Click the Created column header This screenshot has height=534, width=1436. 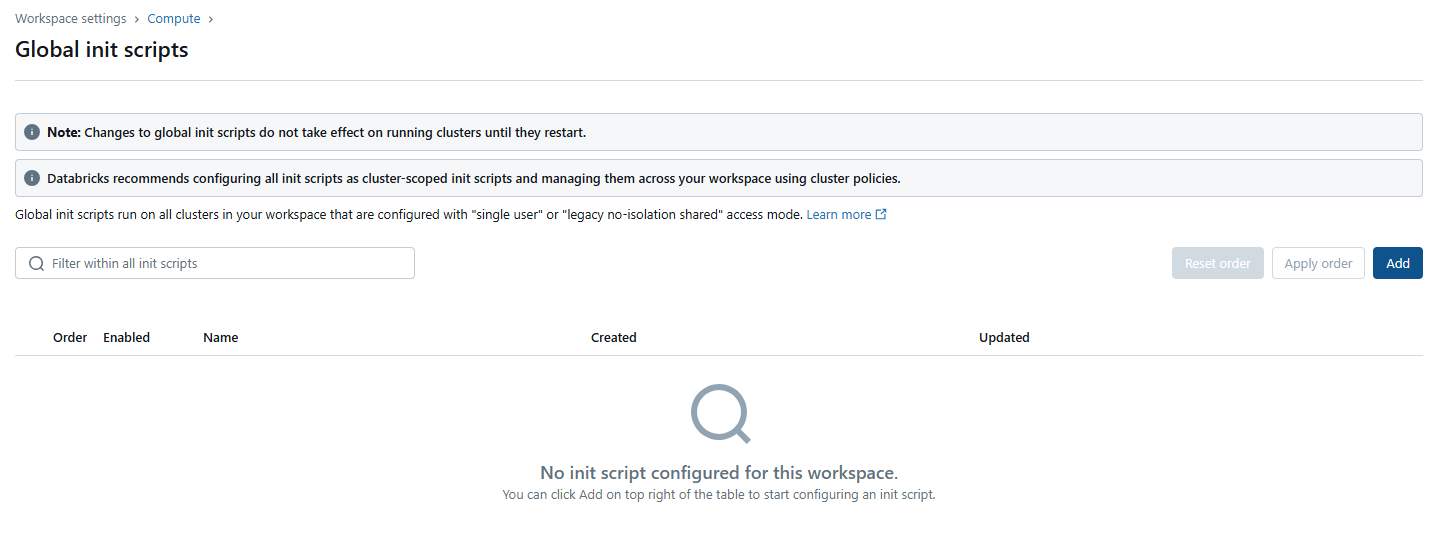coord(614,337)
